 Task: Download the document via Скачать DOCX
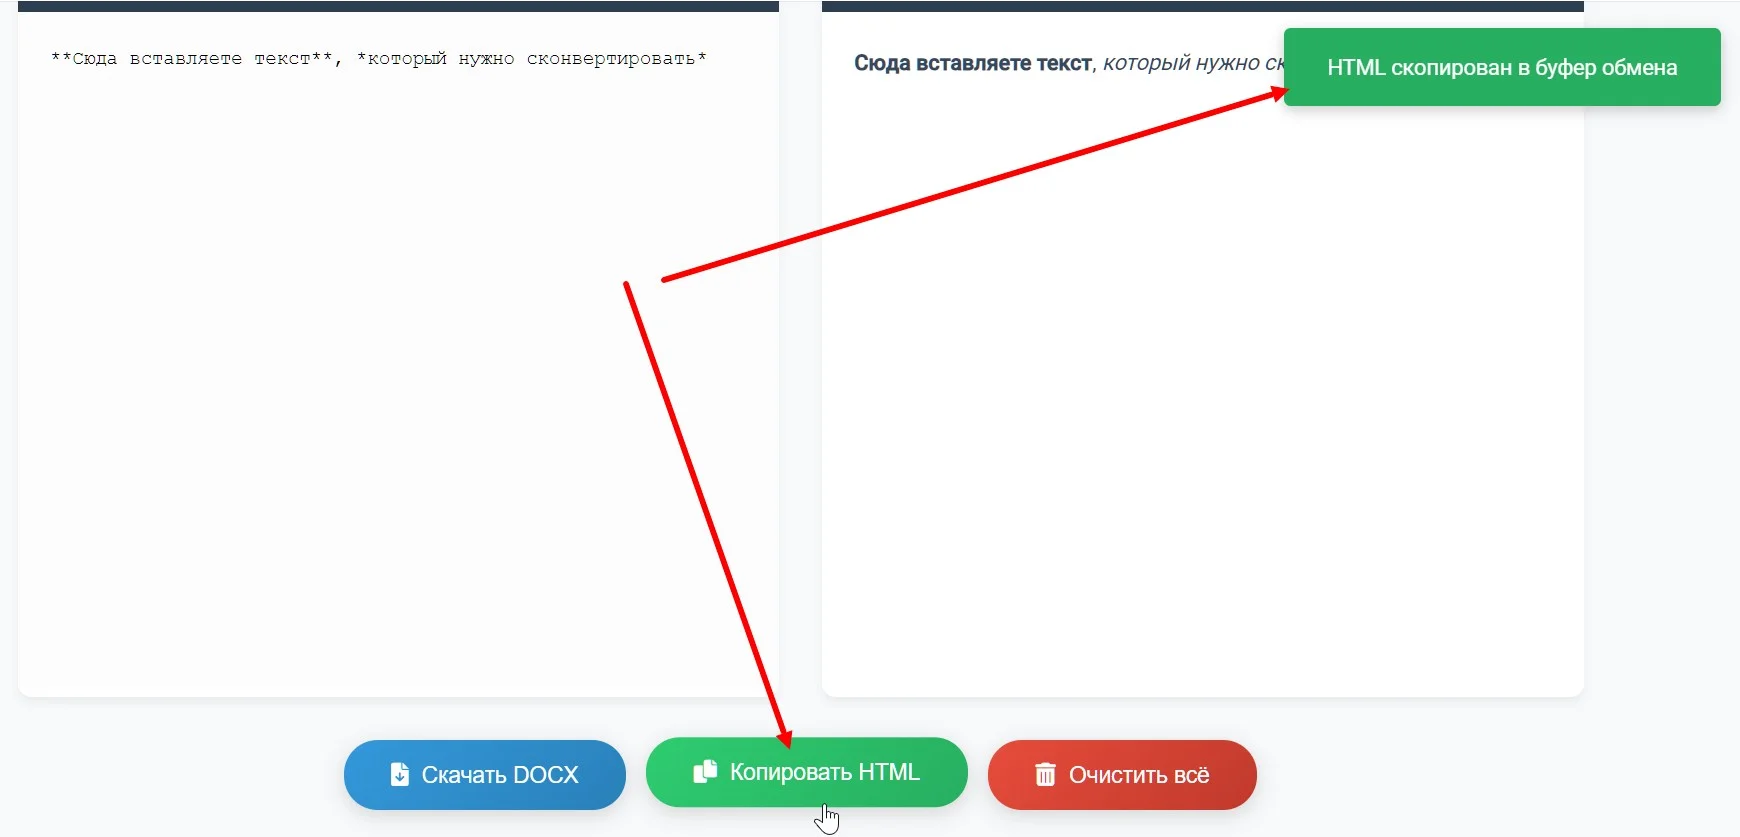pos(485,775)
